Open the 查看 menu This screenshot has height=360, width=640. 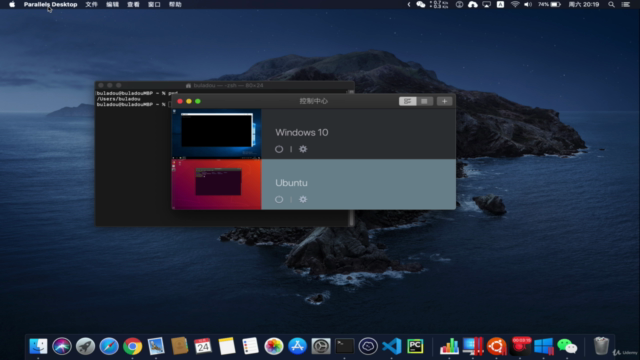click(x=133, y=4)
